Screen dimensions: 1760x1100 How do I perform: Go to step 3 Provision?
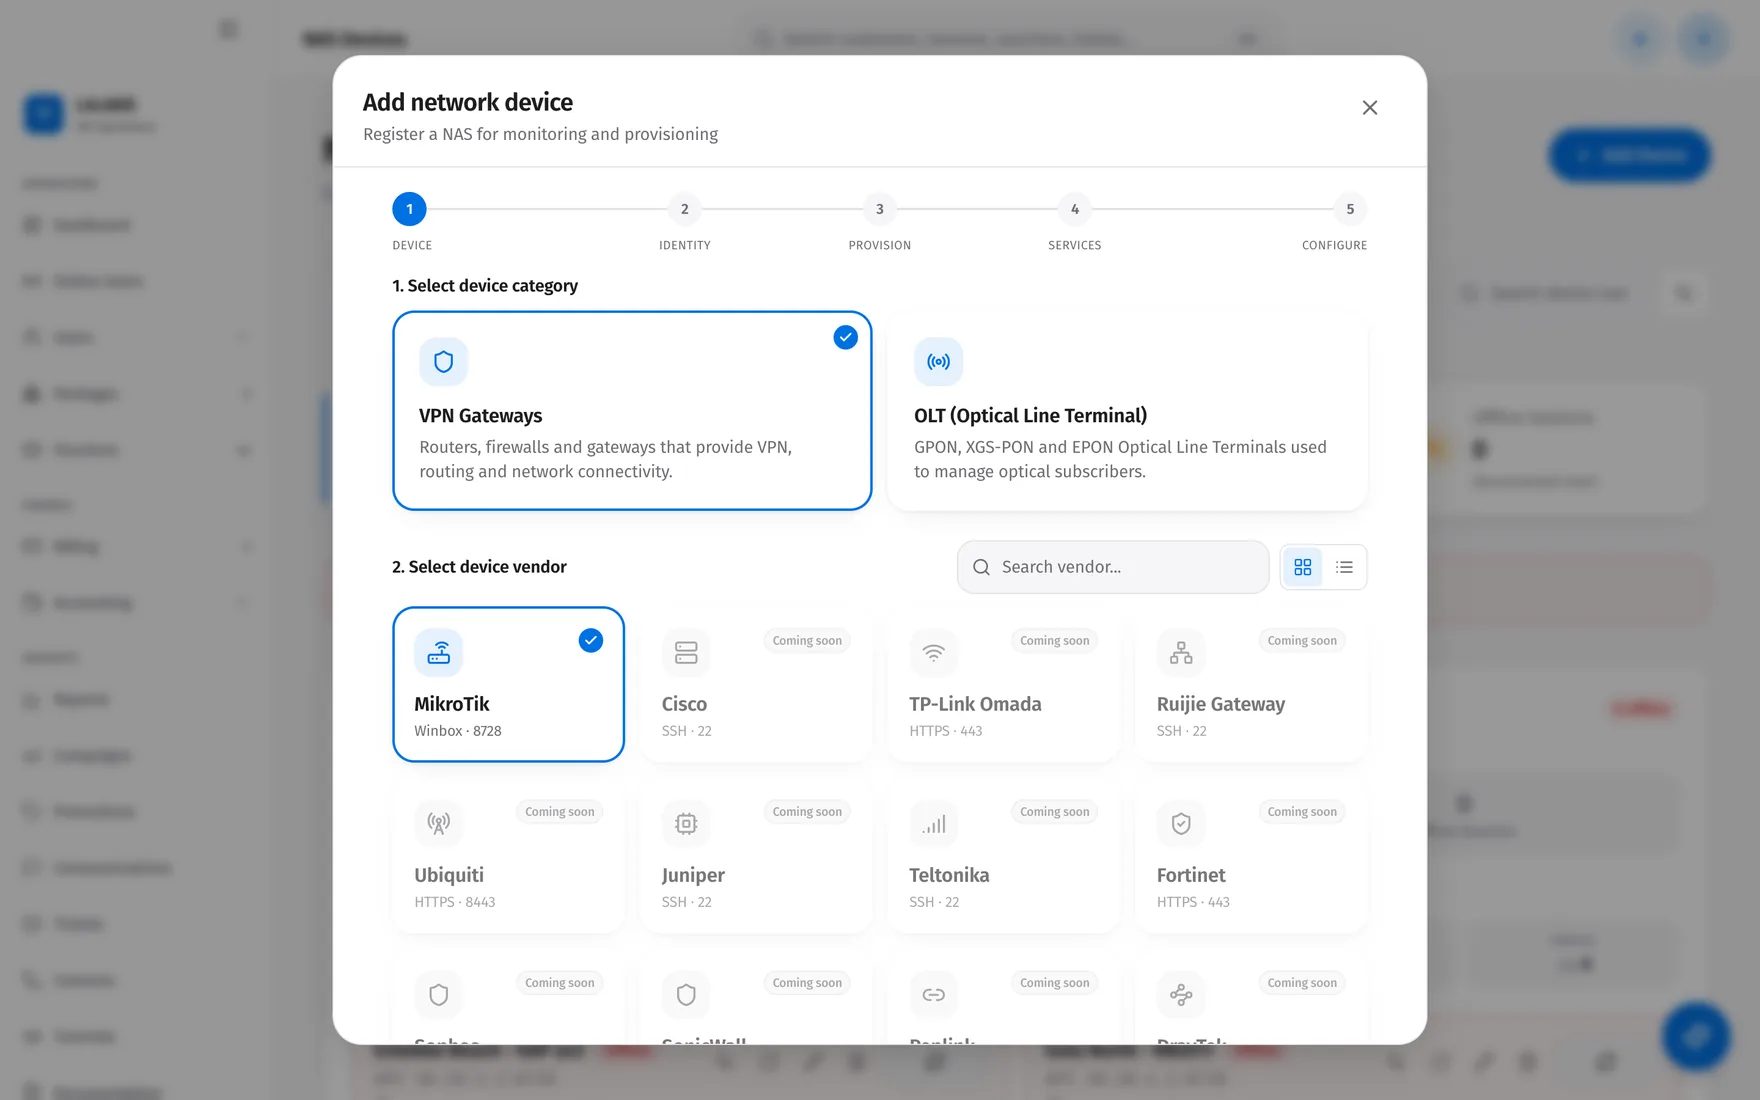pyautogui.click(x=879, y=209)
